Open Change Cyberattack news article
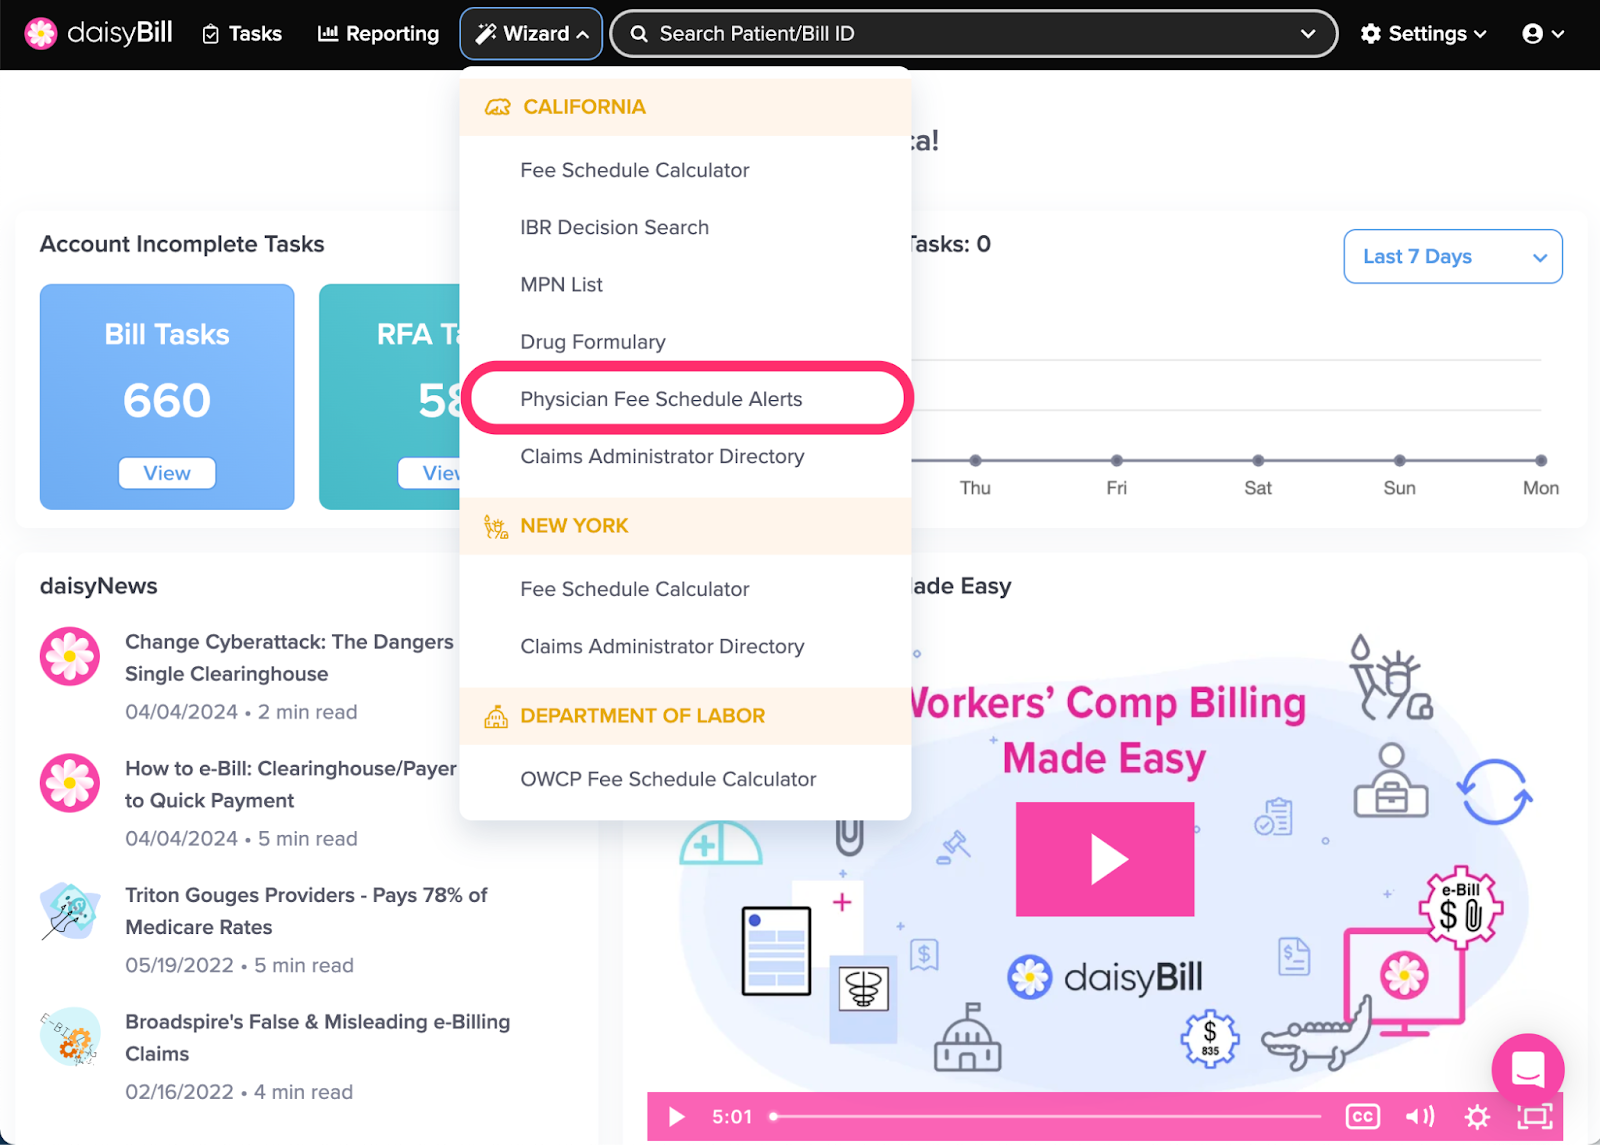 click(x=289, y=658)
